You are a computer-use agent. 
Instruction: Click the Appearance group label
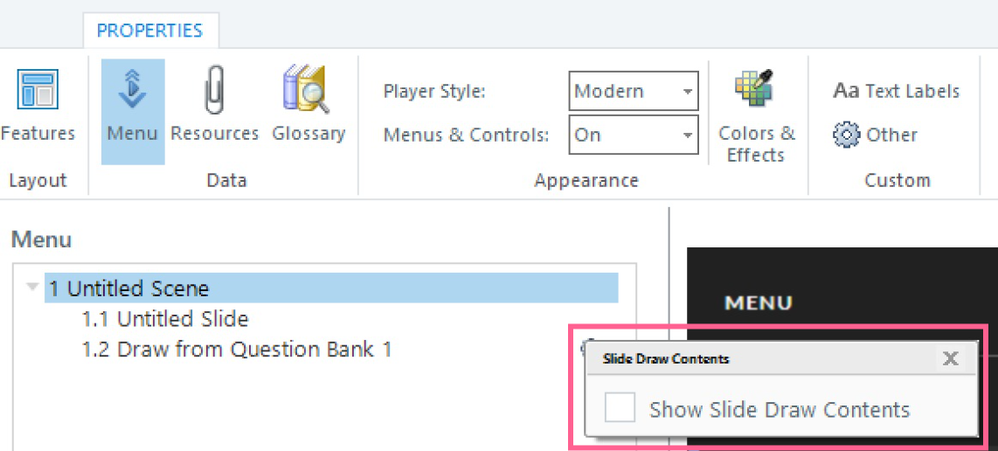(x=586, y=181)
